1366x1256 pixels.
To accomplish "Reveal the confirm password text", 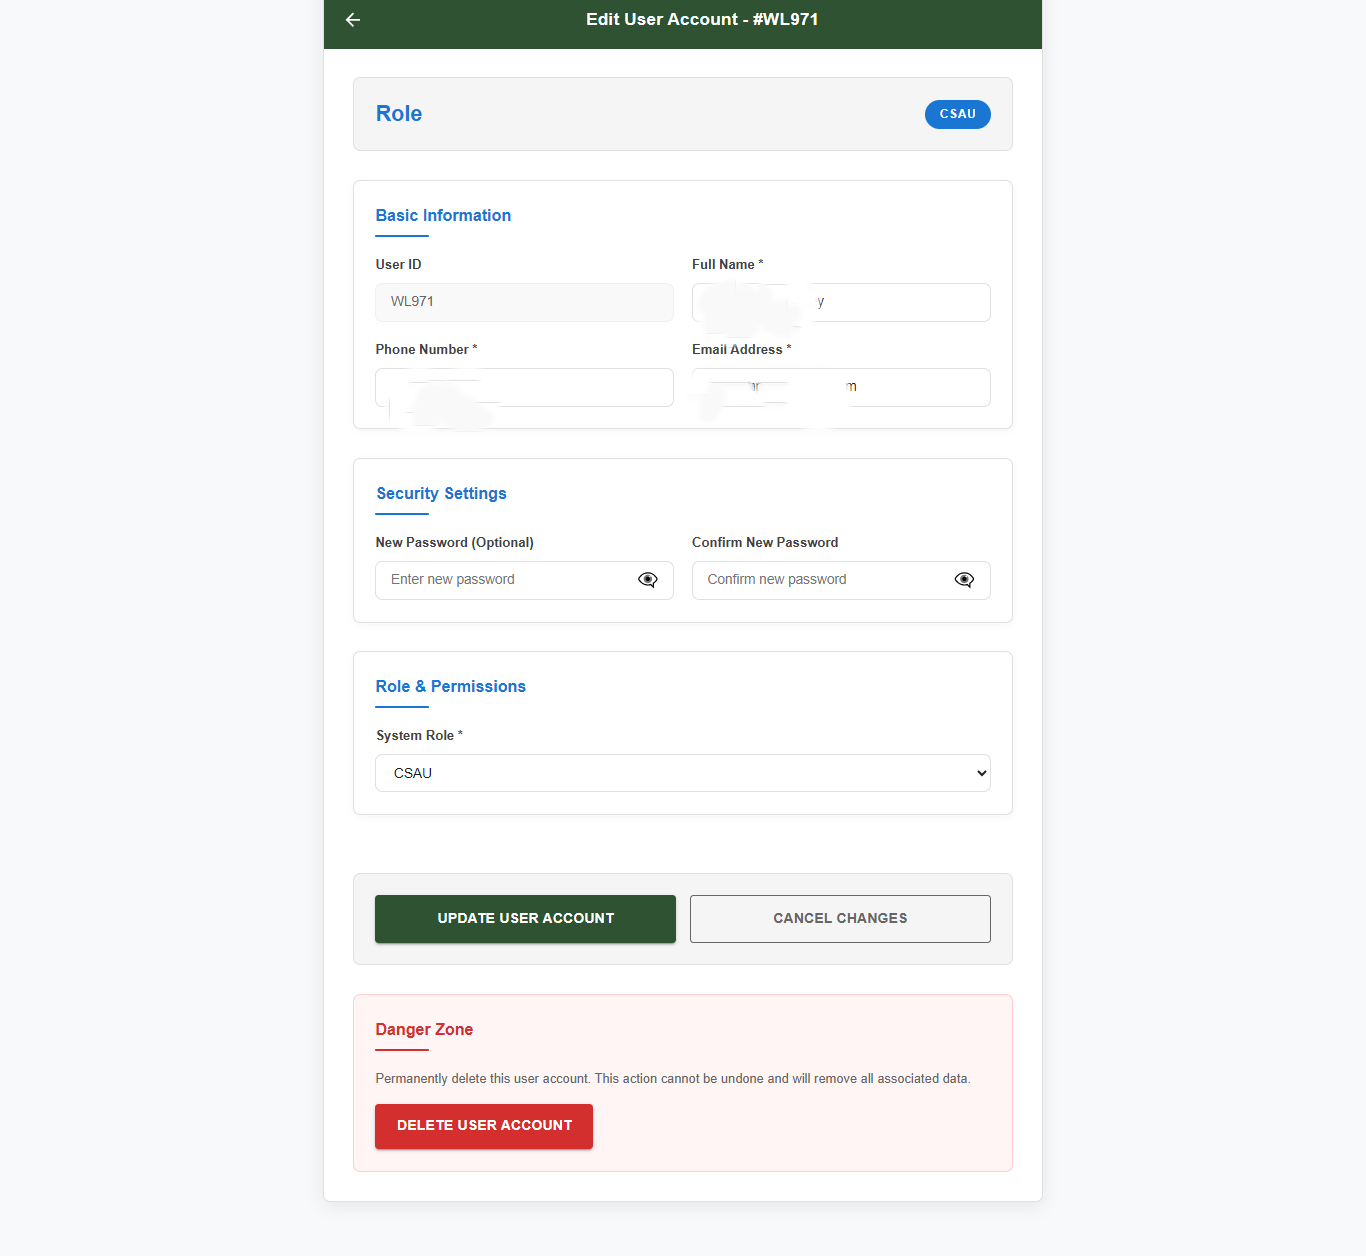I will (964, 580).
